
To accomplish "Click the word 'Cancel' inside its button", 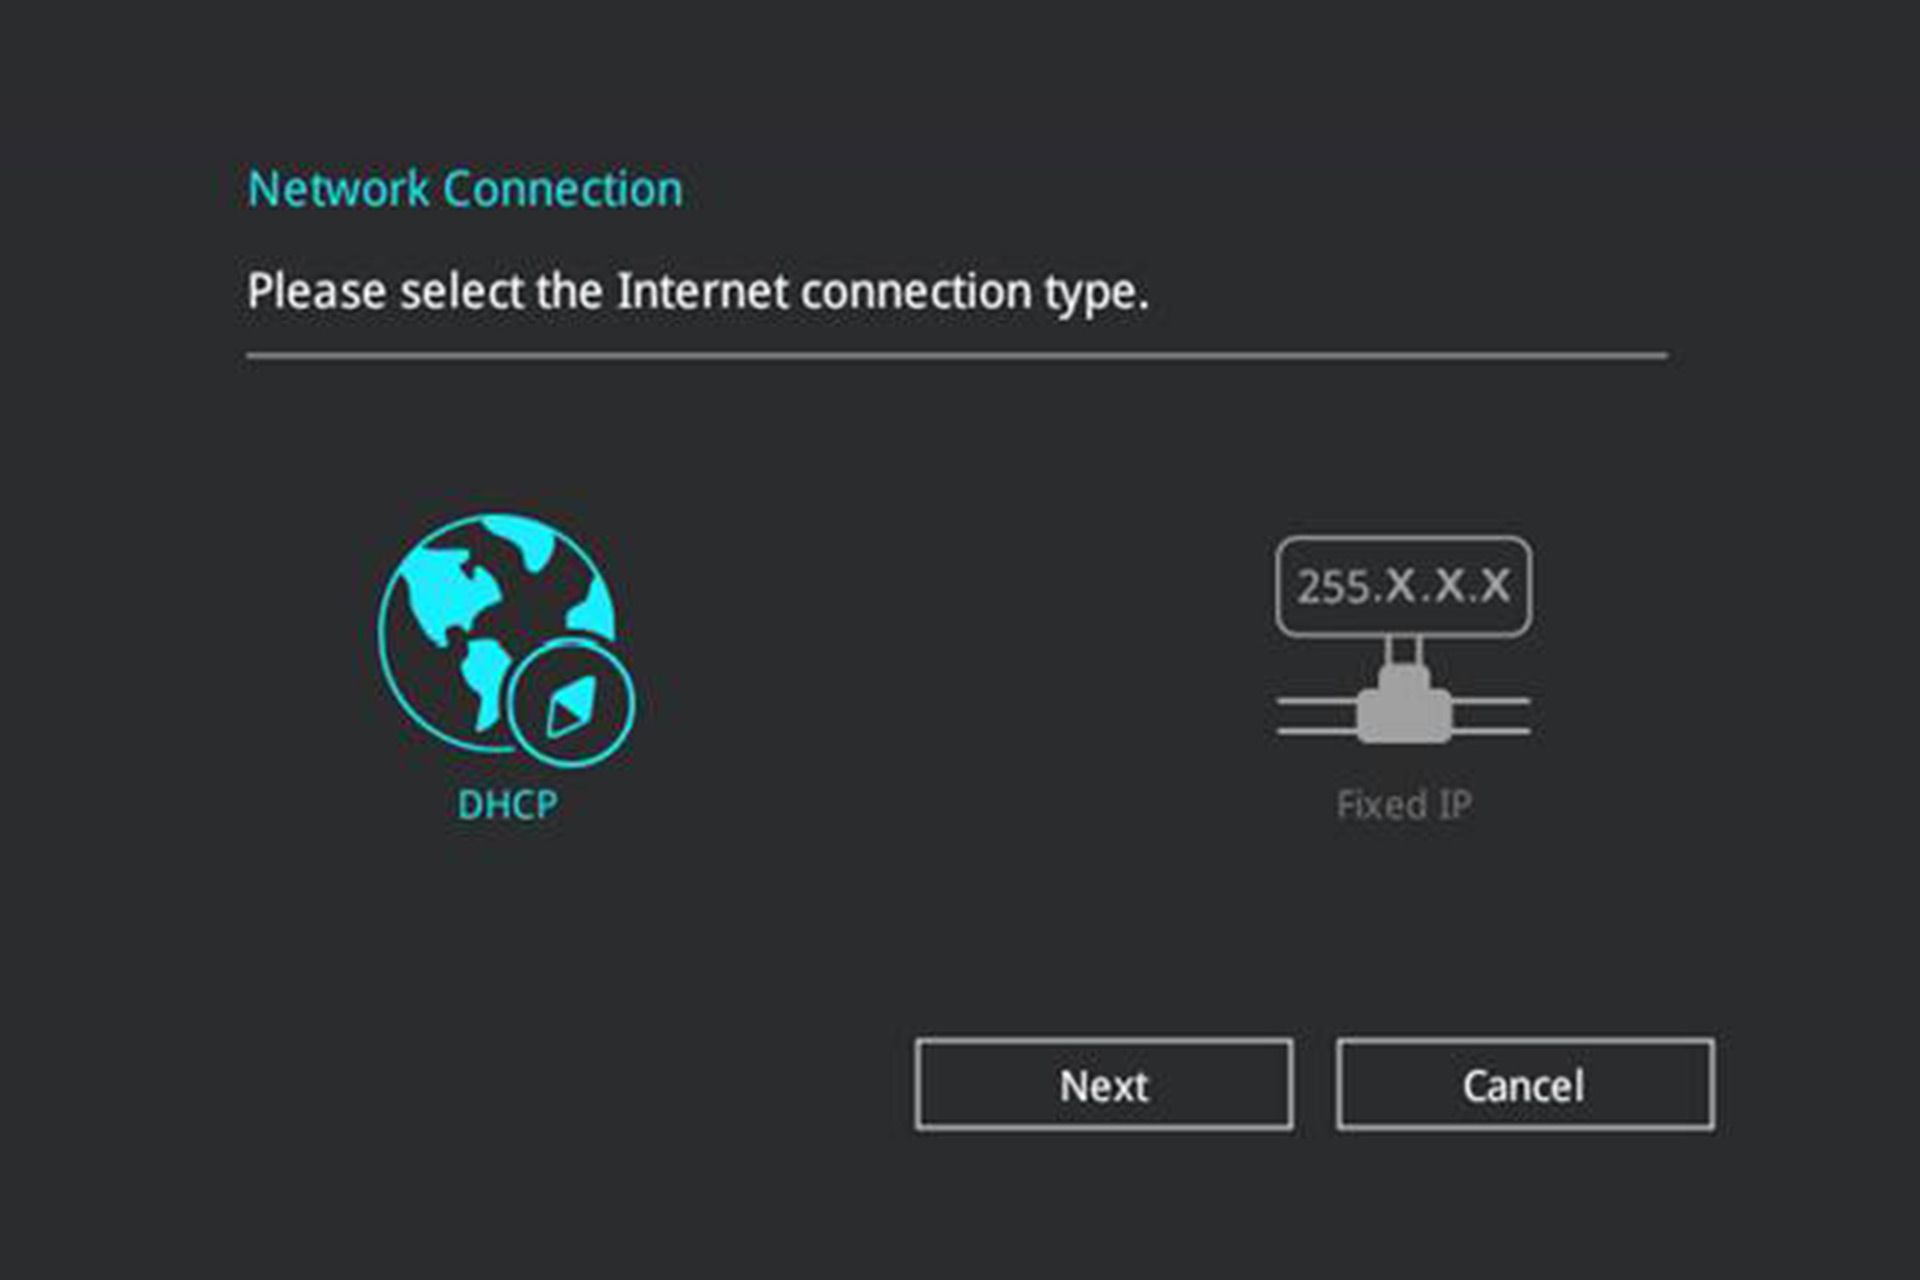I will pyautogui.click(x=1523, y=1086).
